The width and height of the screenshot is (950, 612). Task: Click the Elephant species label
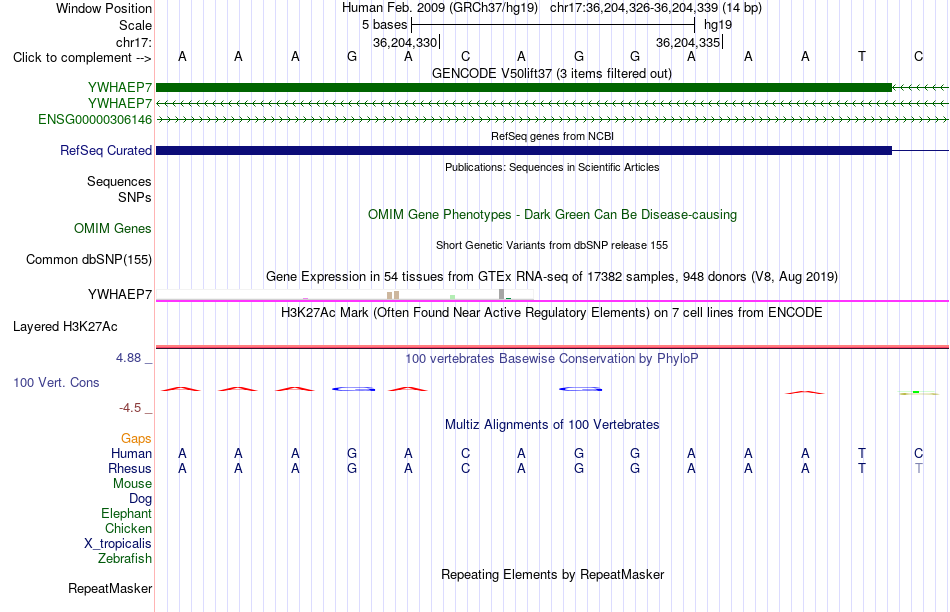[x=126, y=513]
